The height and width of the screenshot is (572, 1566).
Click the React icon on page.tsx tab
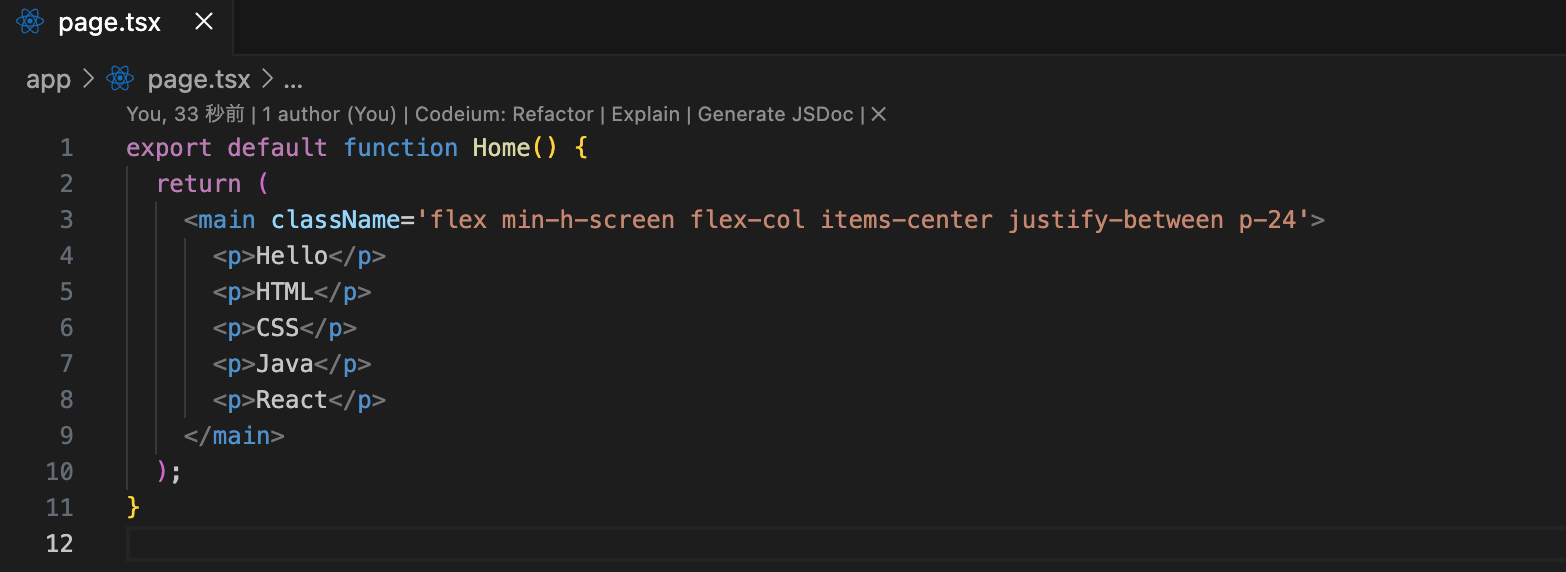30,22
